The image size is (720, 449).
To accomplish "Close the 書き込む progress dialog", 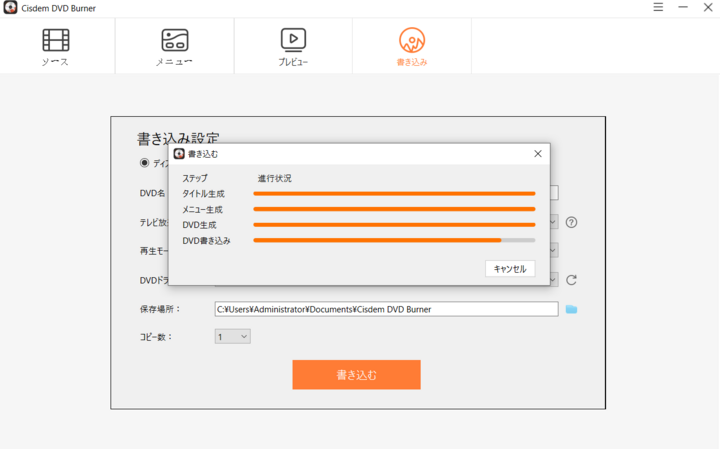I will coord(538,154).
